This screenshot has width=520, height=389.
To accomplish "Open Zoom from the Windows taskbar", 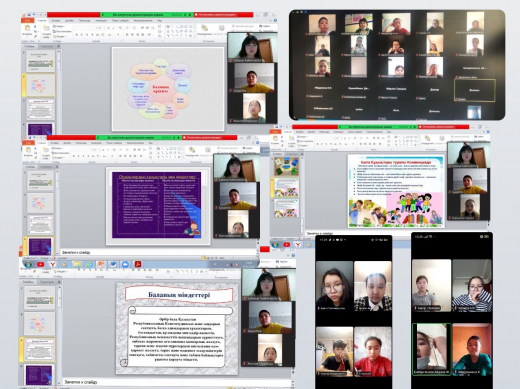I will click(125, 265).
